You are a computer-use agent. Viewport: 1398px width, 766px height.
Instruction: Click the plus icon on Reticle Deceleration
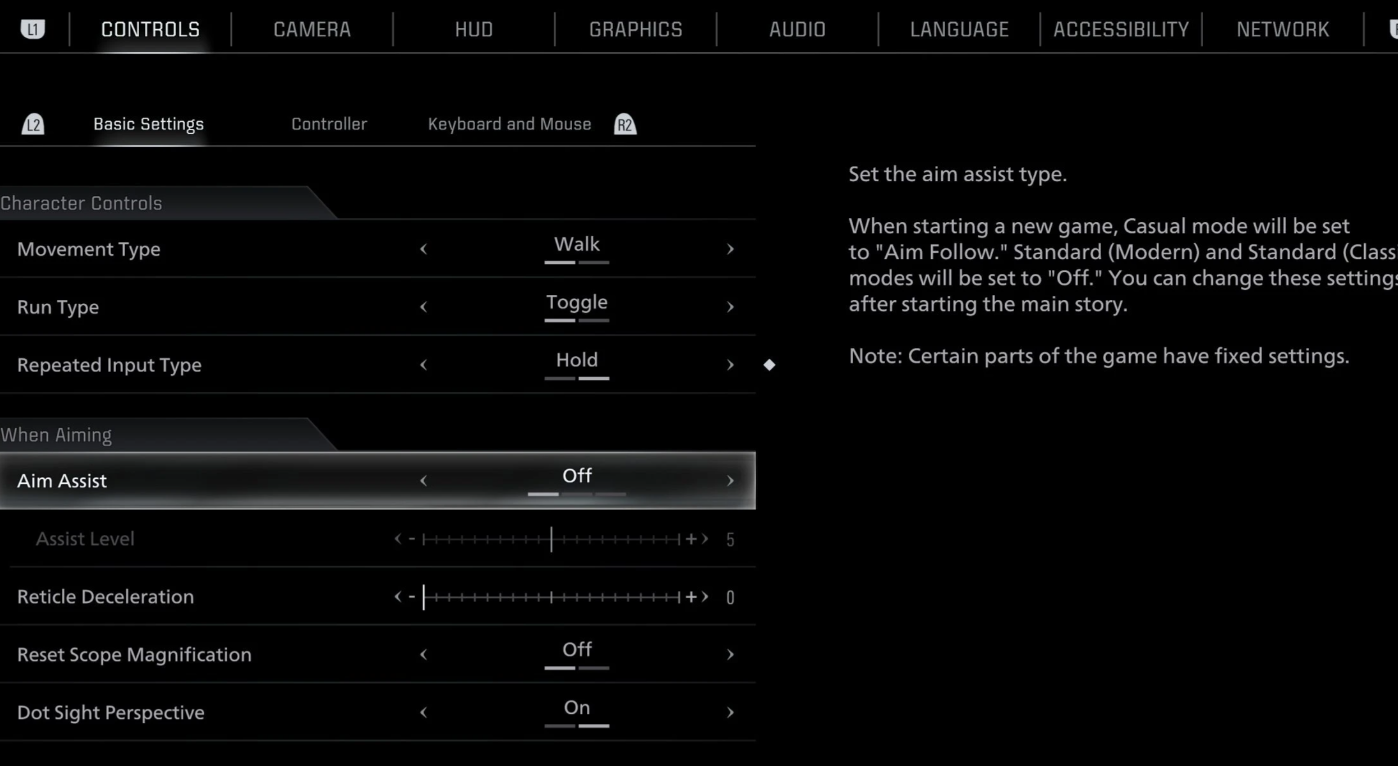click(x=690, y=597)
